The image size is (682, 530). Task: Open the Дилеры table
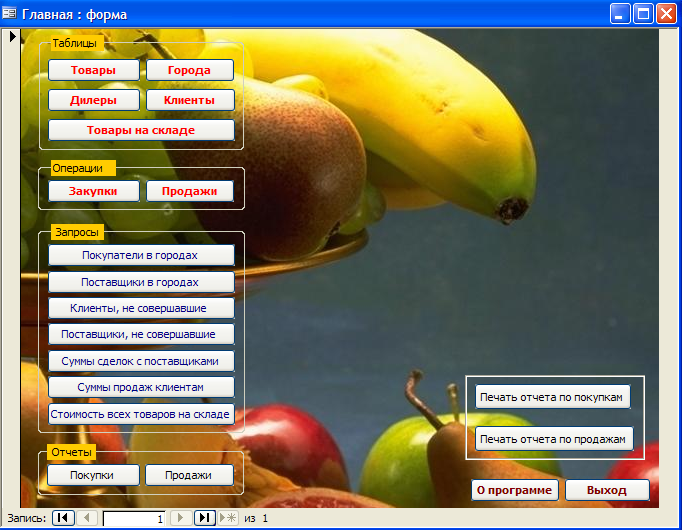click(94, 100)
